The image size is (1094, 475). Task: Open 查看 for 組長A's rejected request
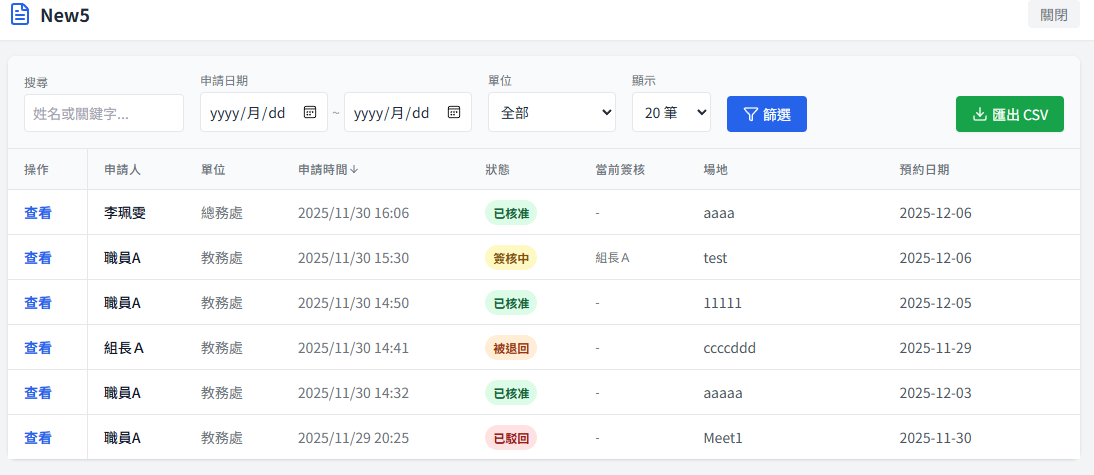(38, 348)
